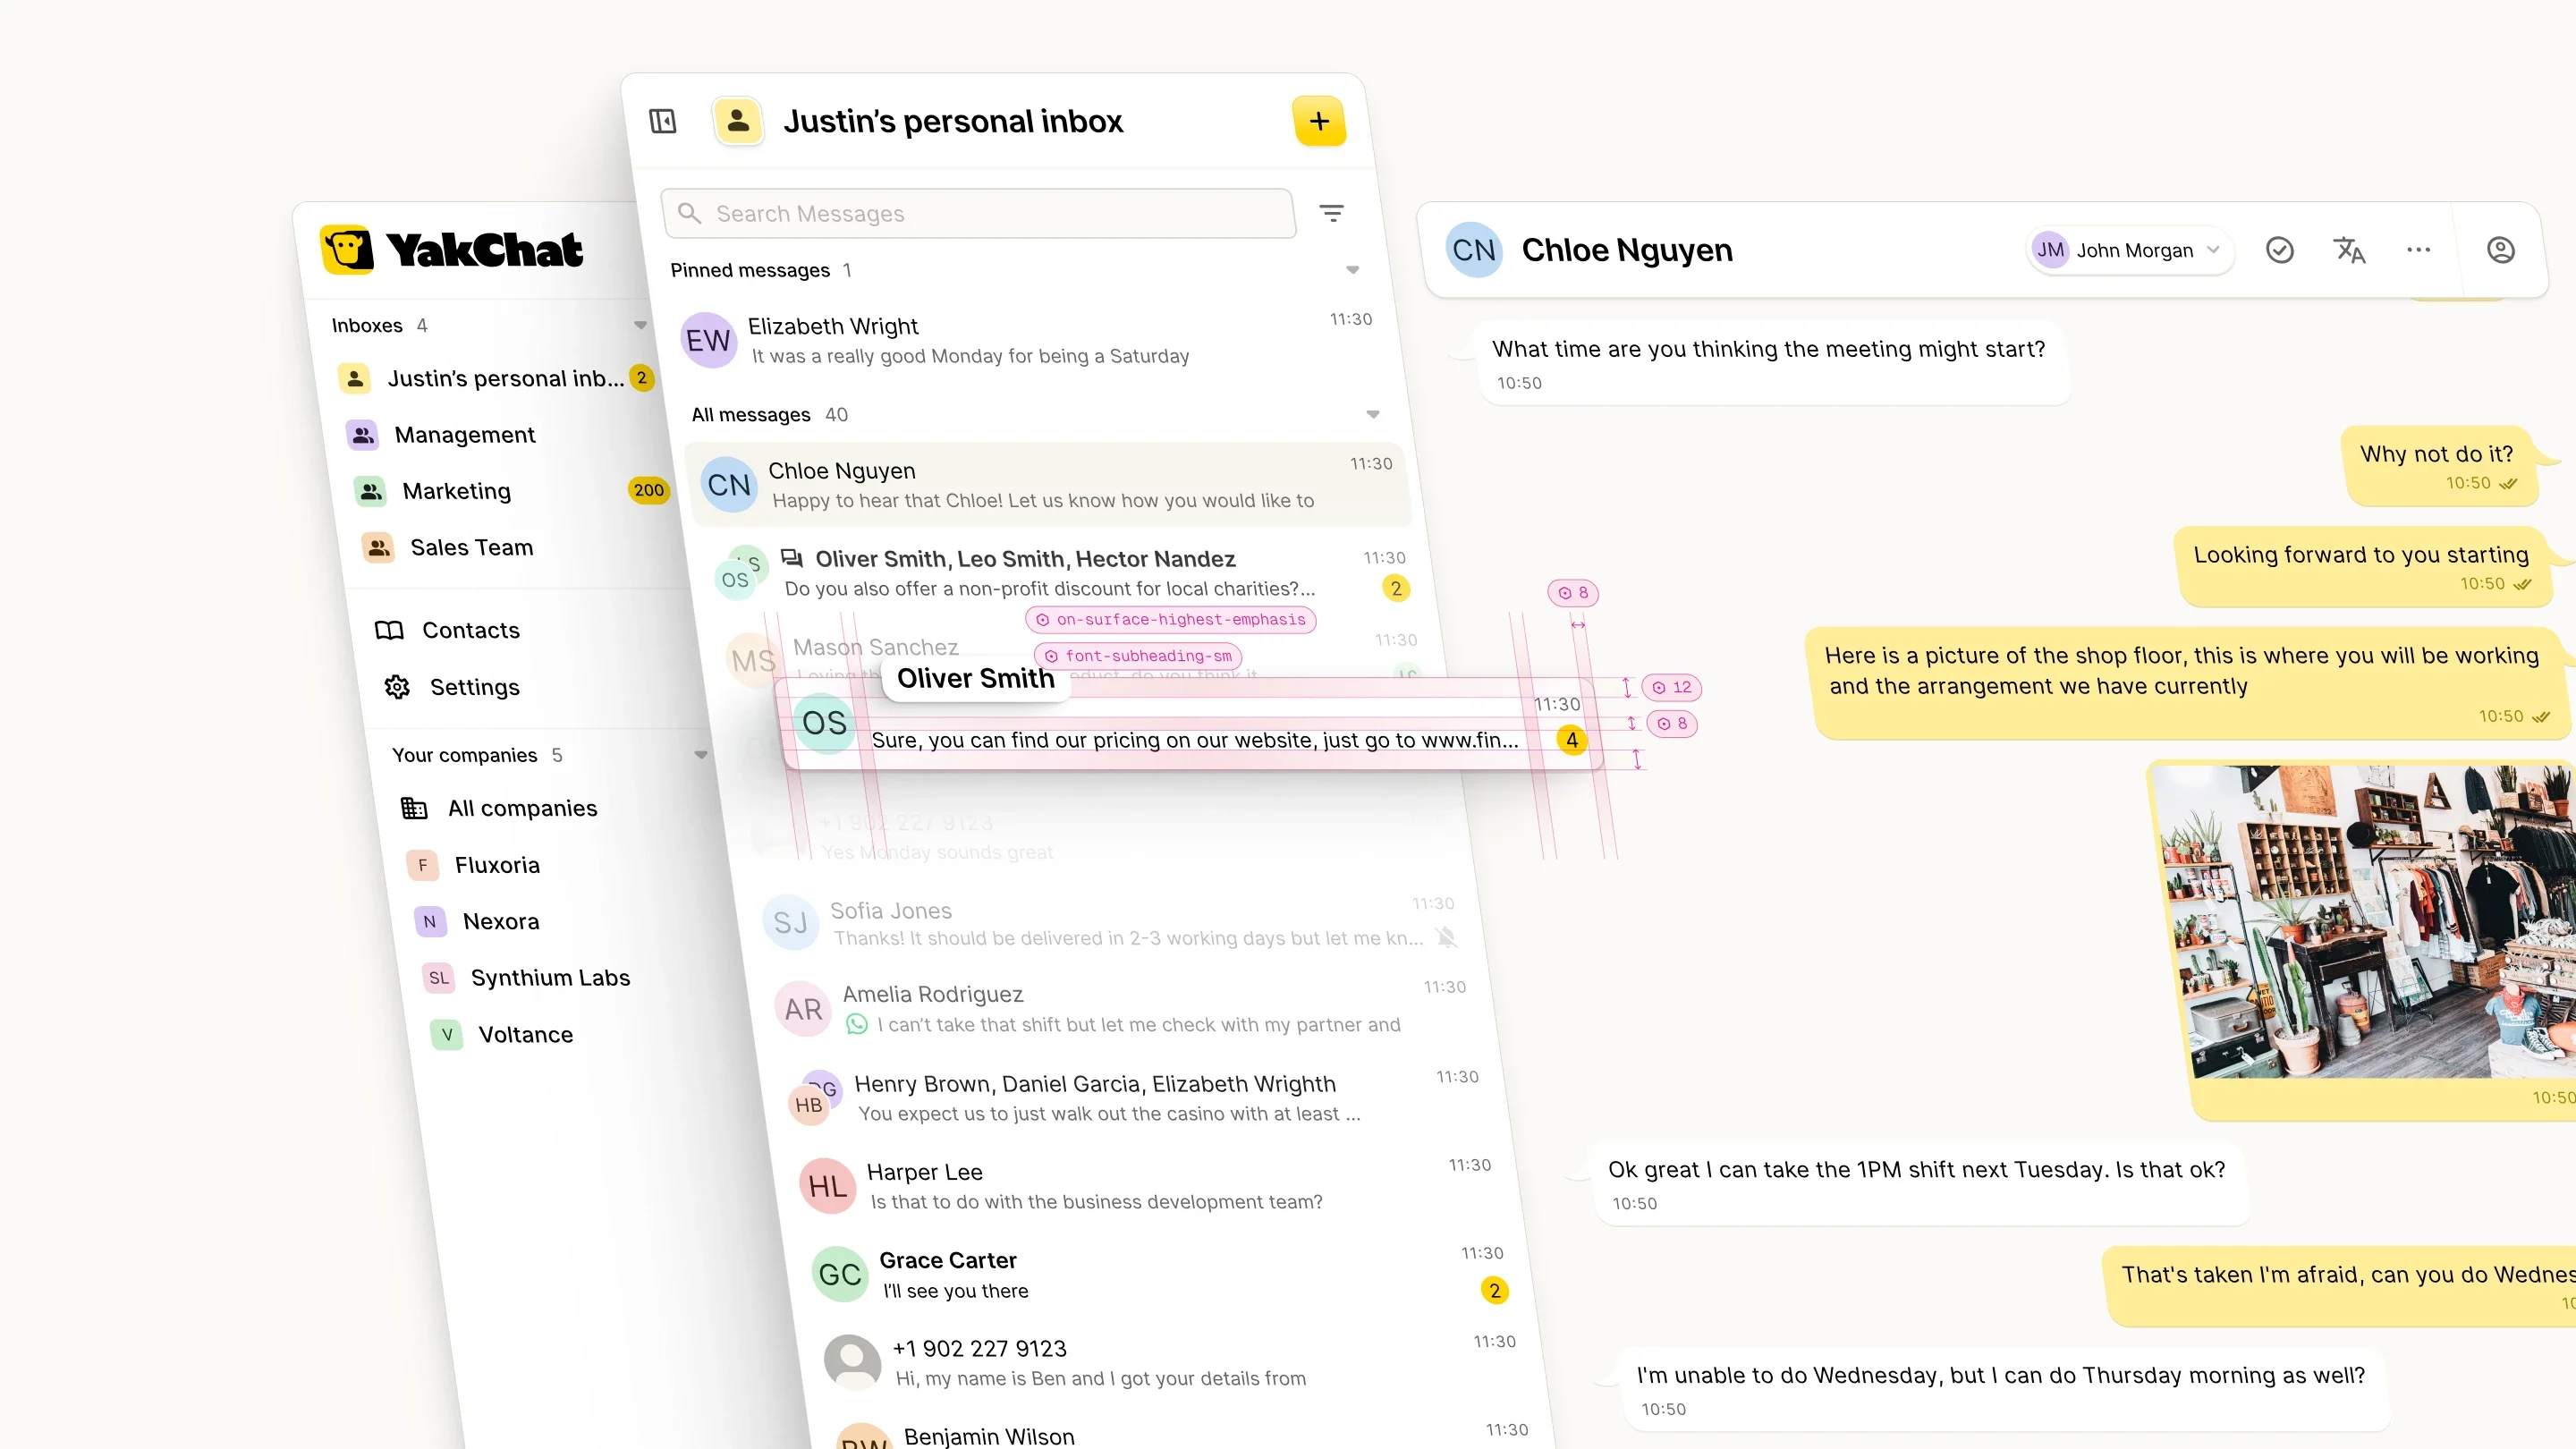Viewport: 2576px width, 1449px height.
Task: Select Justin's personal inbox avatar
Action: [739, 121]
